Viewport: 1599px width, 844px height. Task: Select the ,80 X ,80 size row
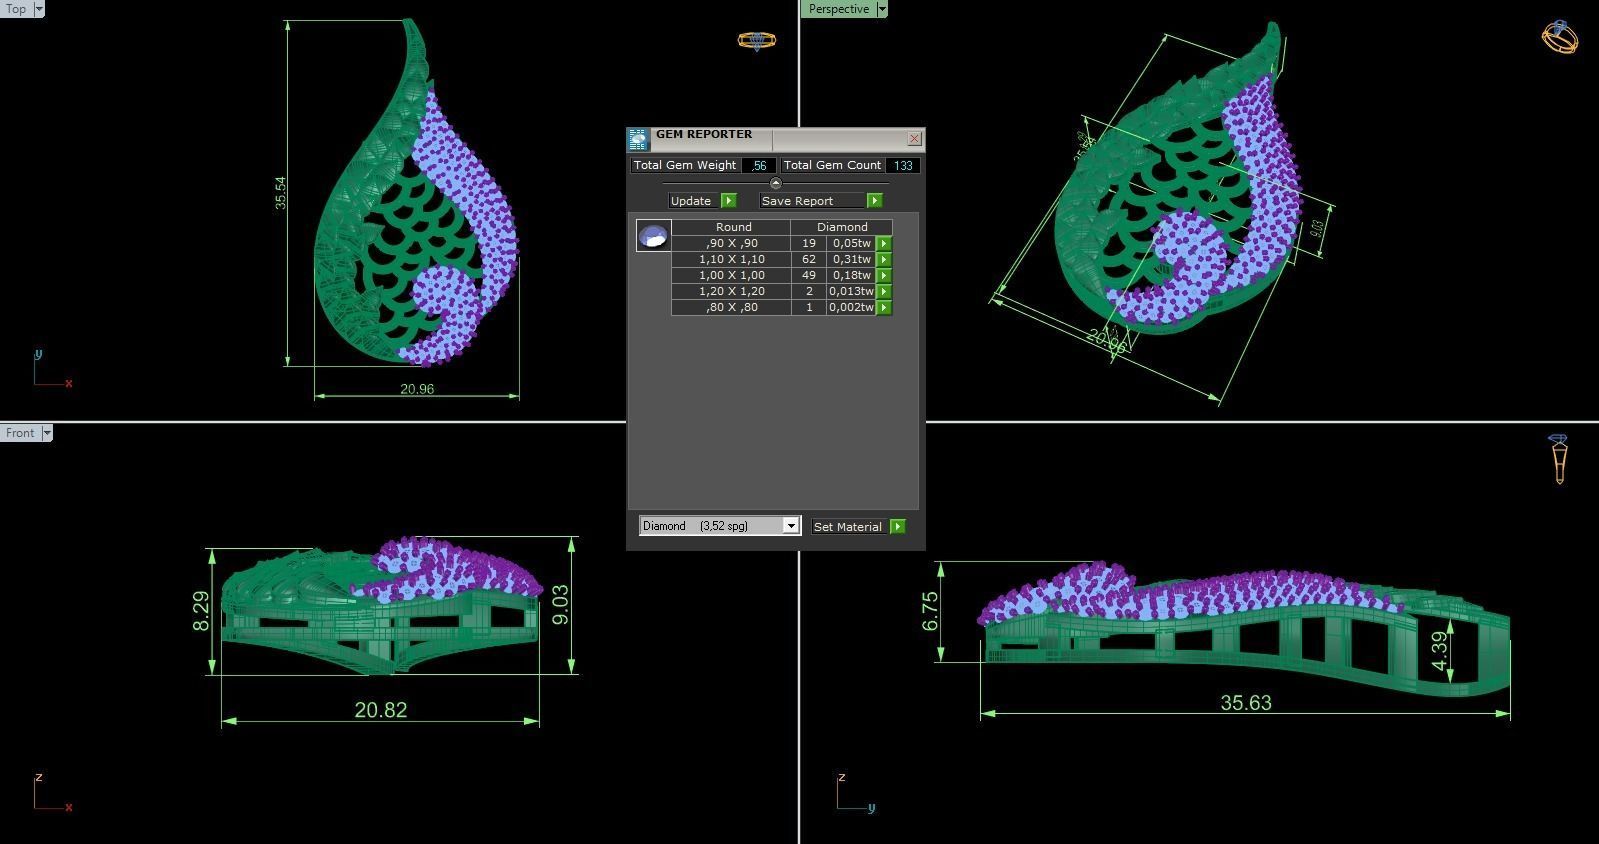[732, 307]
